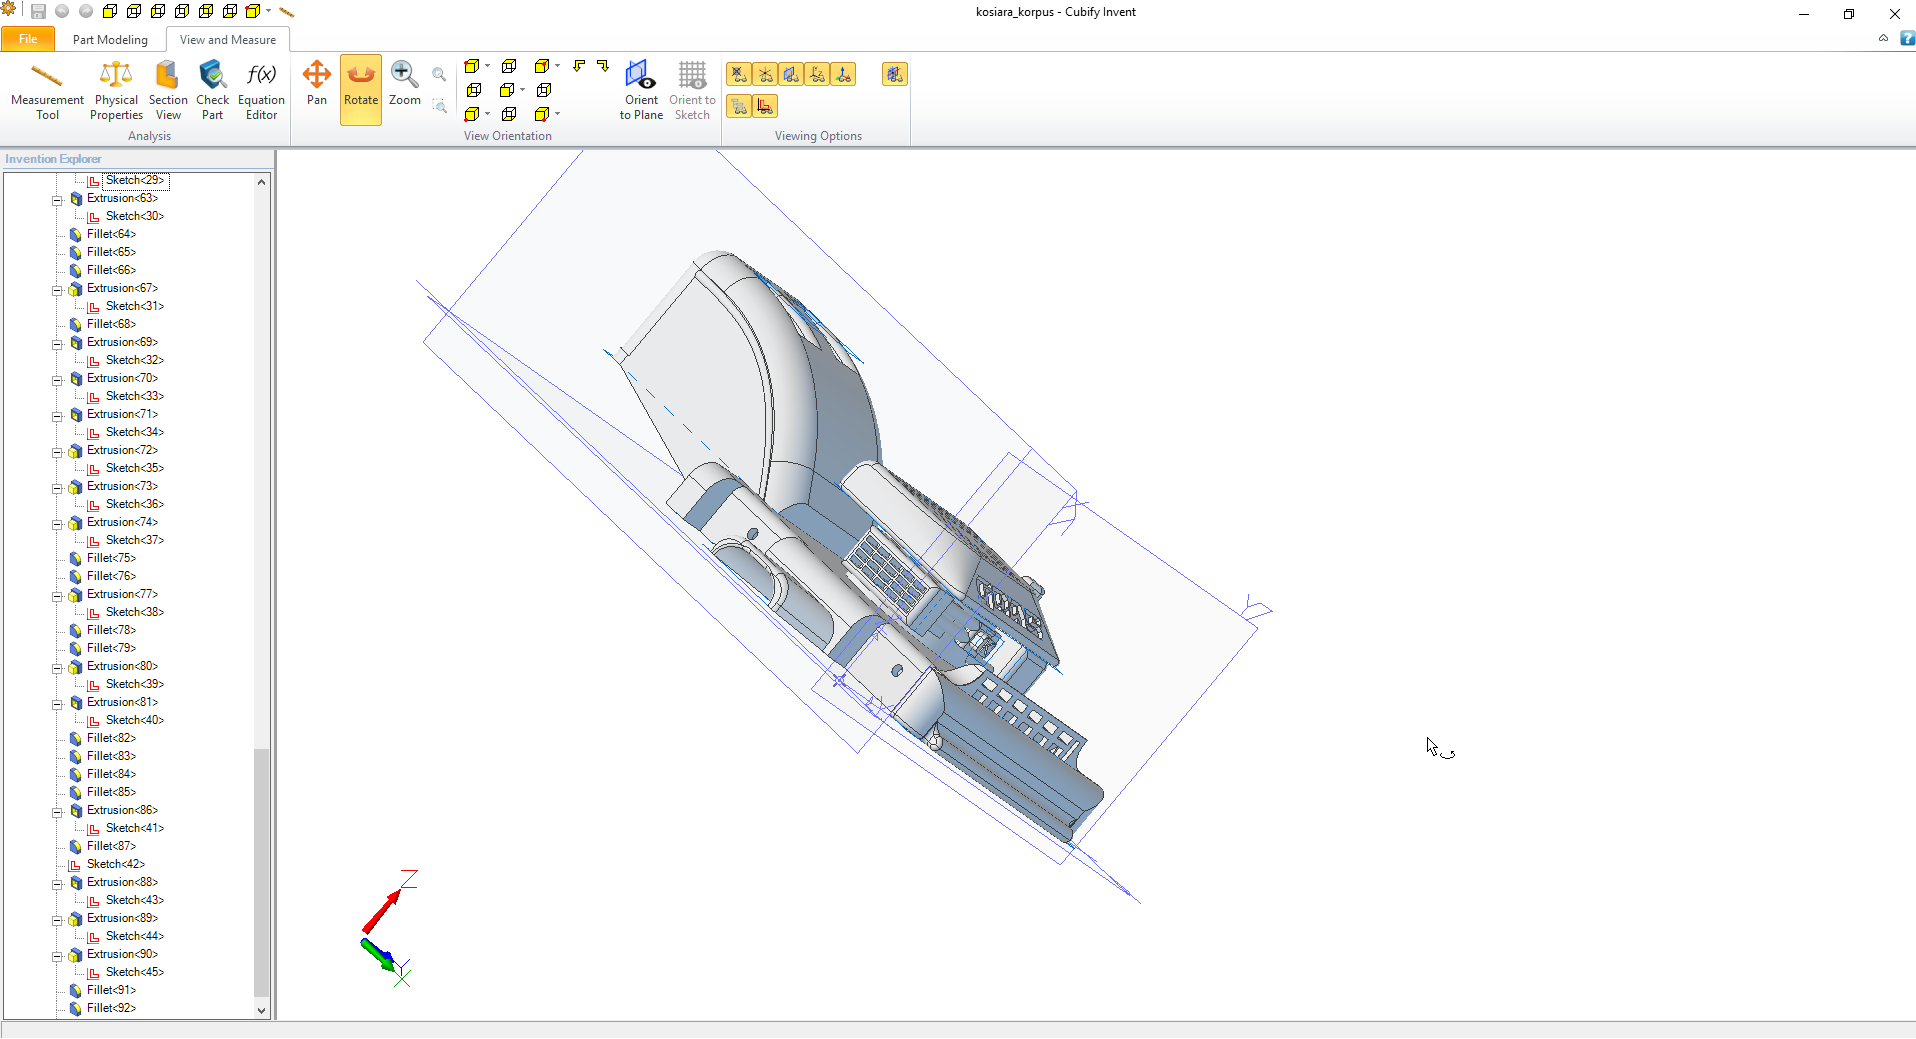Viewport: 1916px width, 1039px height.
Task: Activate the Section View tool
Action: 168,90
